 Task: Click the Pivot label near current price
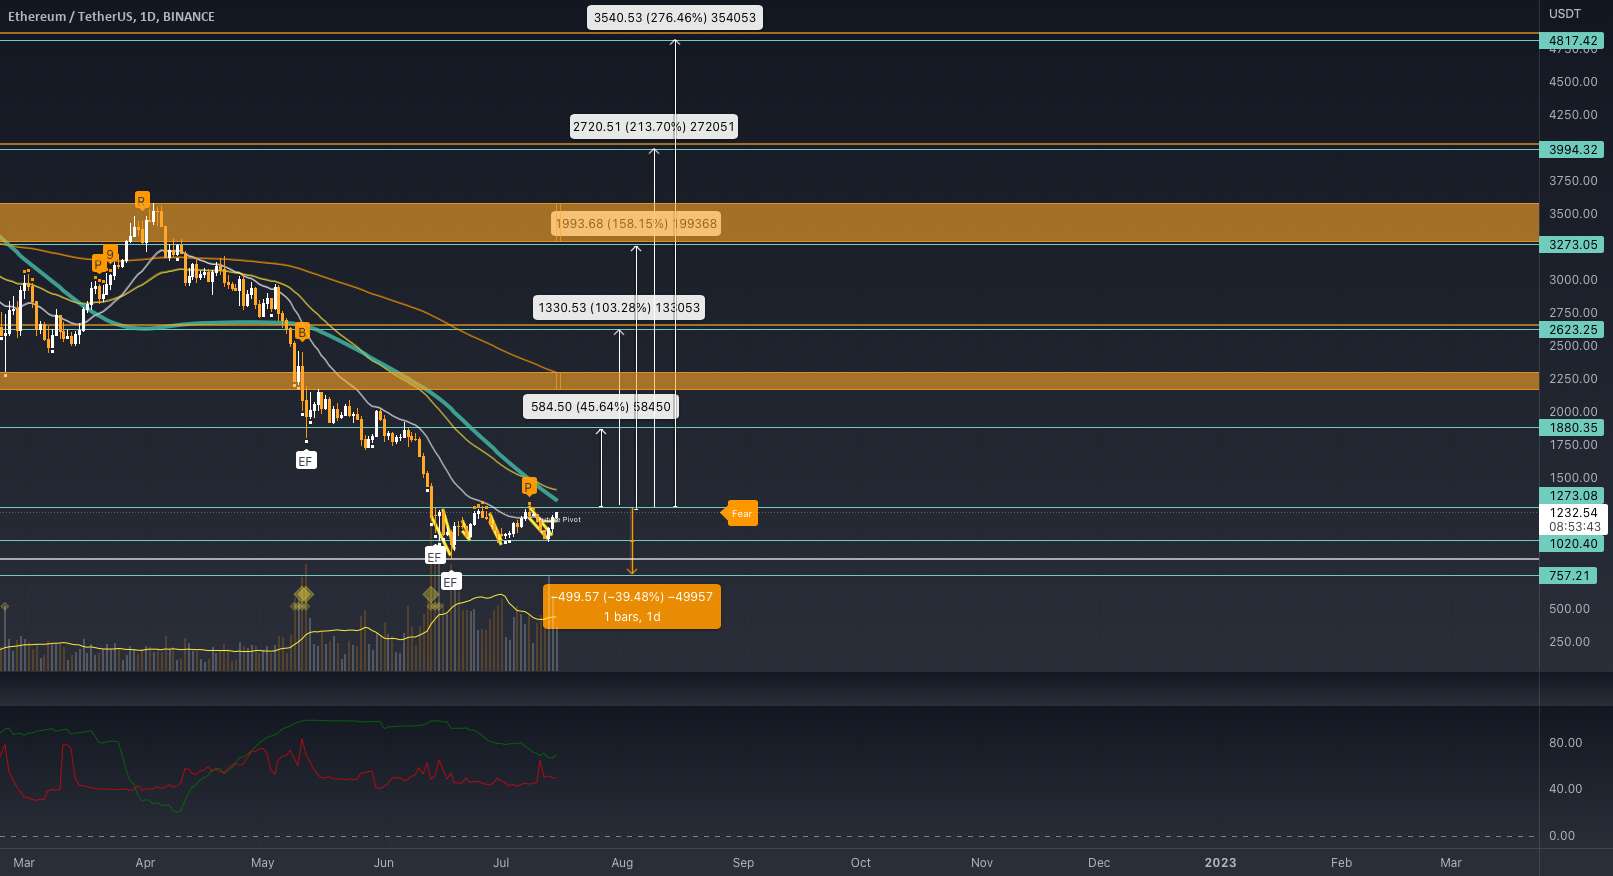[x=571, y=519]
